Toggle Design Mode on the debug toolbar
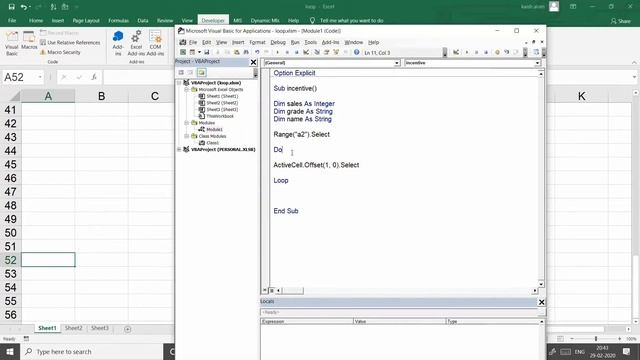 [456, 52]
